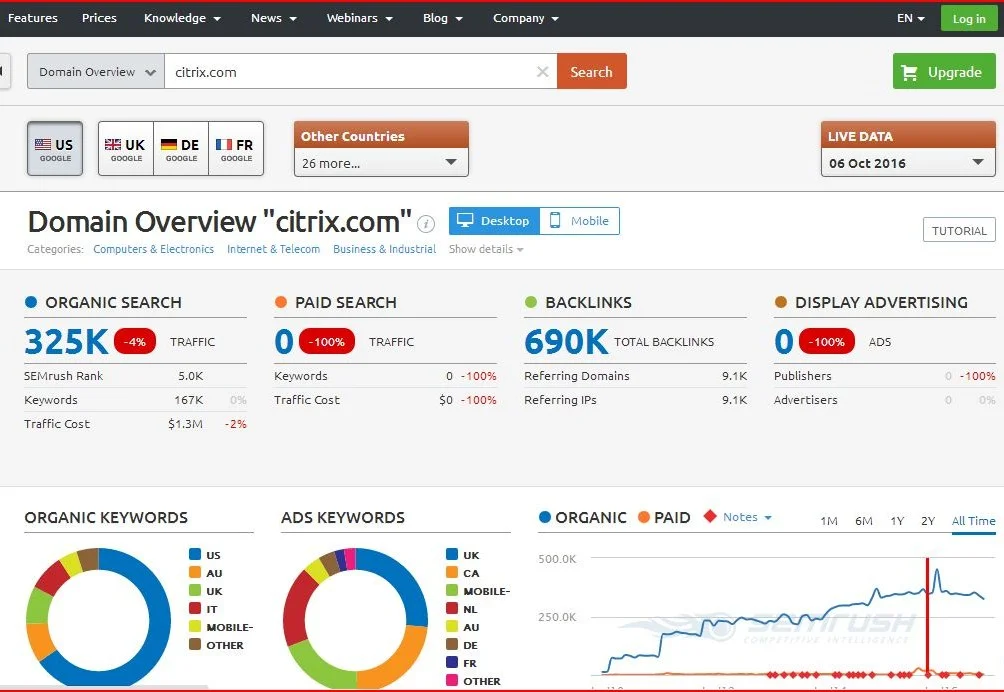Open the Other Countries 26 more dropdown

point(381,163)
